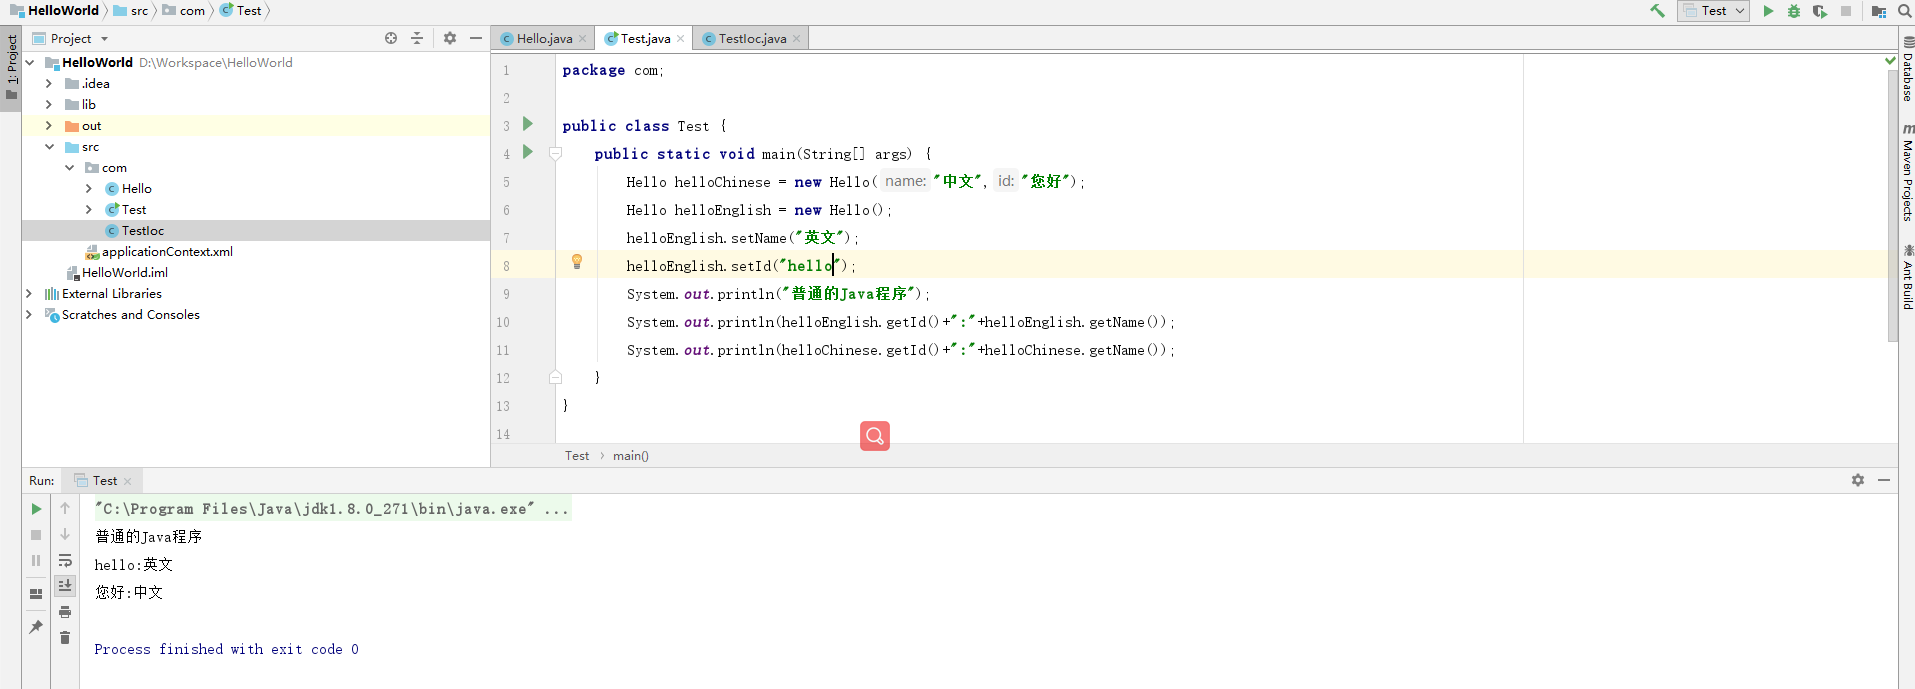Viewport: 1915px width, 689px height.
Task: Close the Hello.java tab
Action: (x=582, y=39)
